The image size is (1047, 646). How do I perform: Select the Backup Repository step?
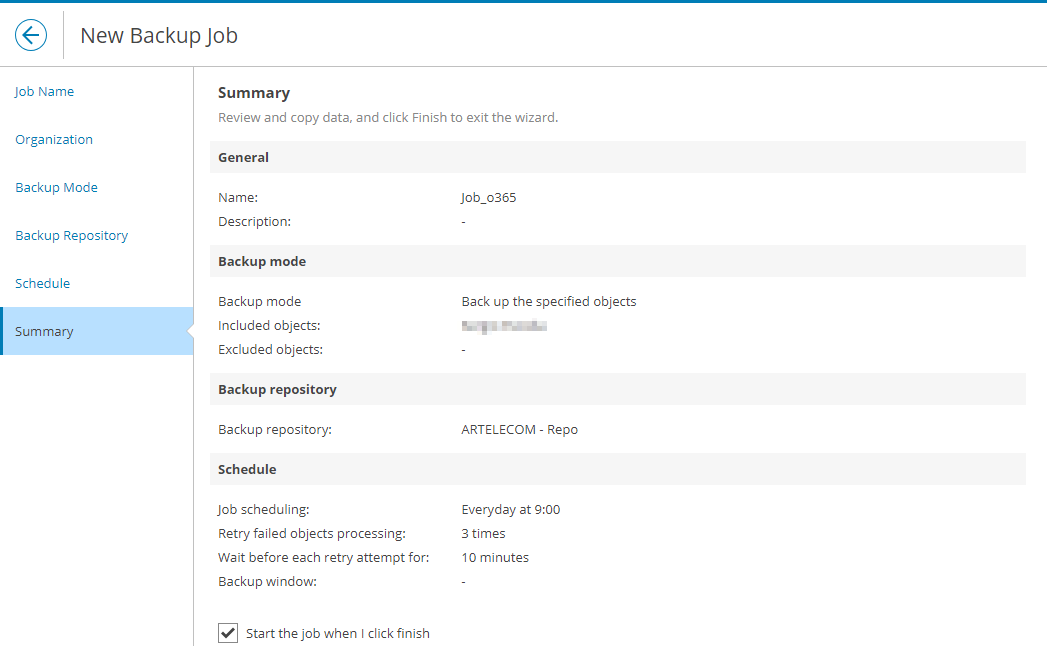tap(72, 236)
